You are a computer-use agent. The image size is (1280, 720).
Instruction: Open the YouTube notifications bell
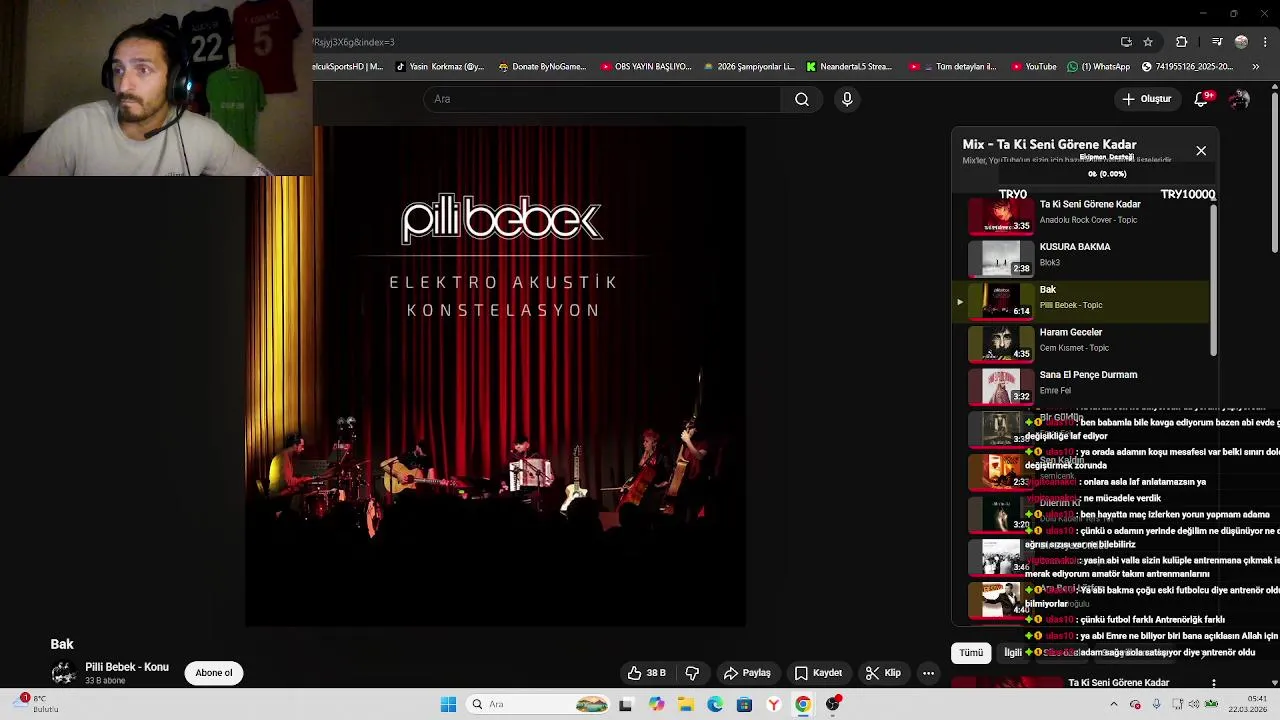point(1202,99)
